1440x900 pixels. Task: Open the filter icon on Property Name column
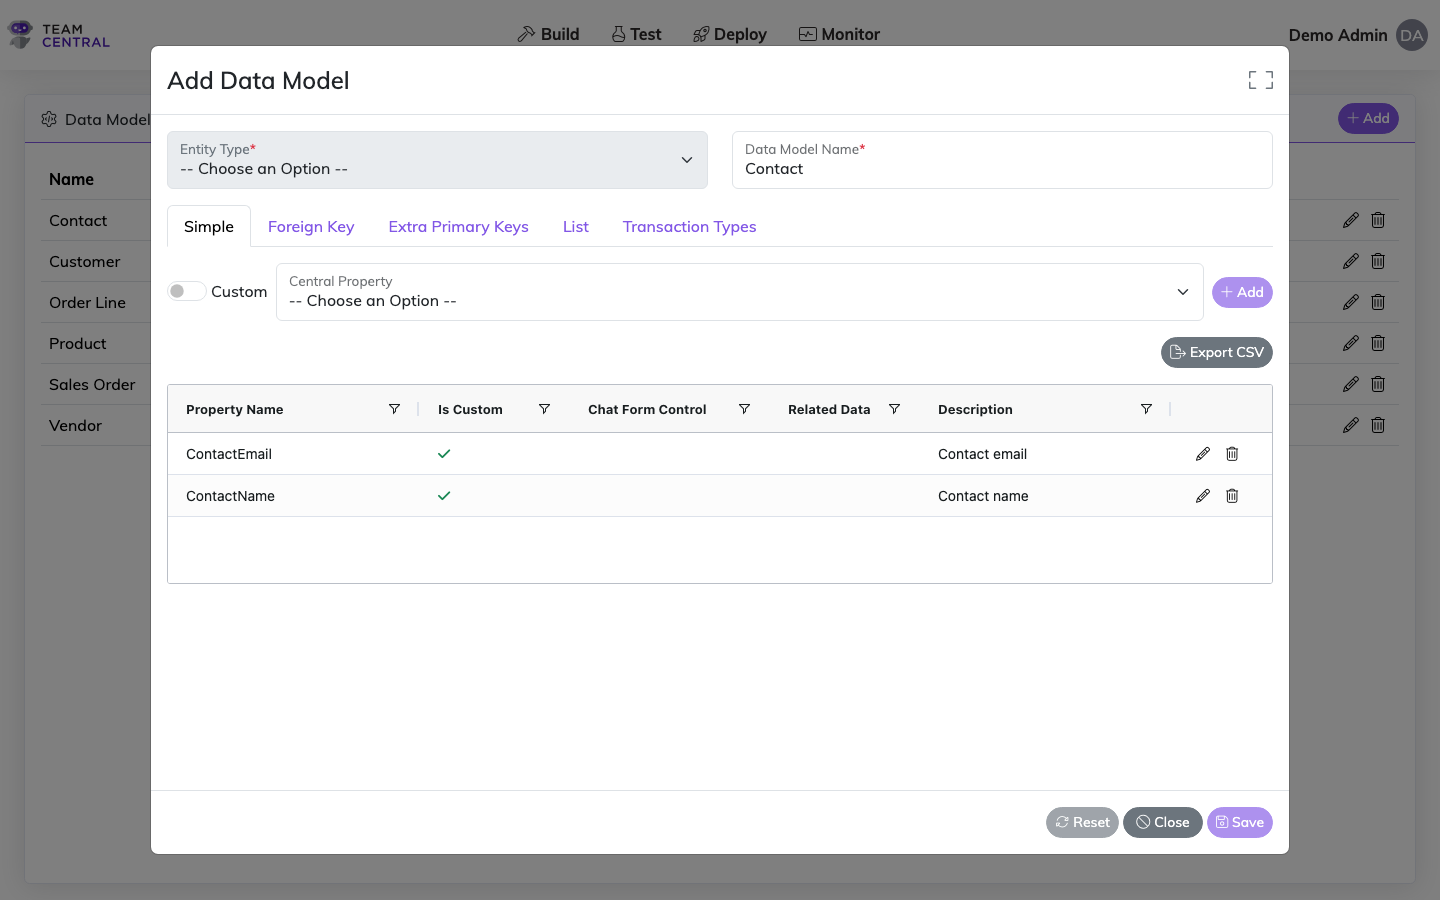point(394,409)
